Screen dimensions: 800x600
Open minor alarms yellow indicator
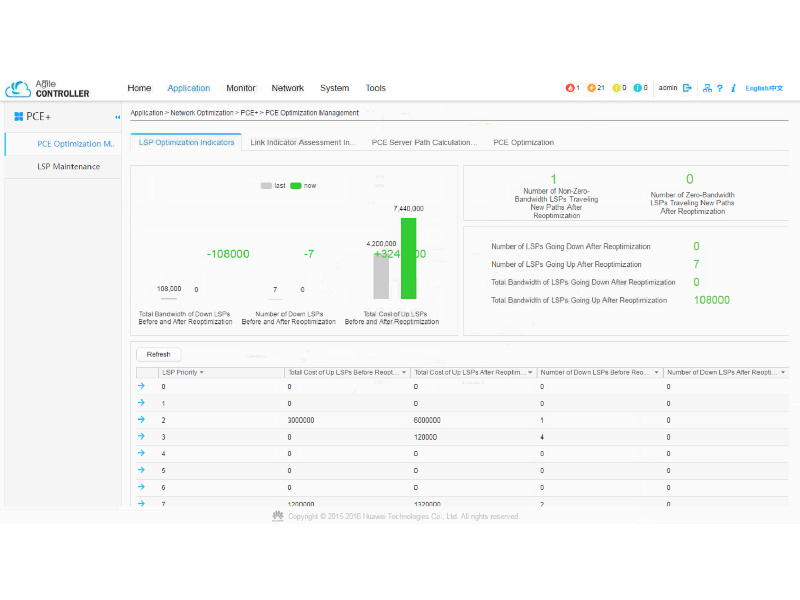tap(619, 88)
